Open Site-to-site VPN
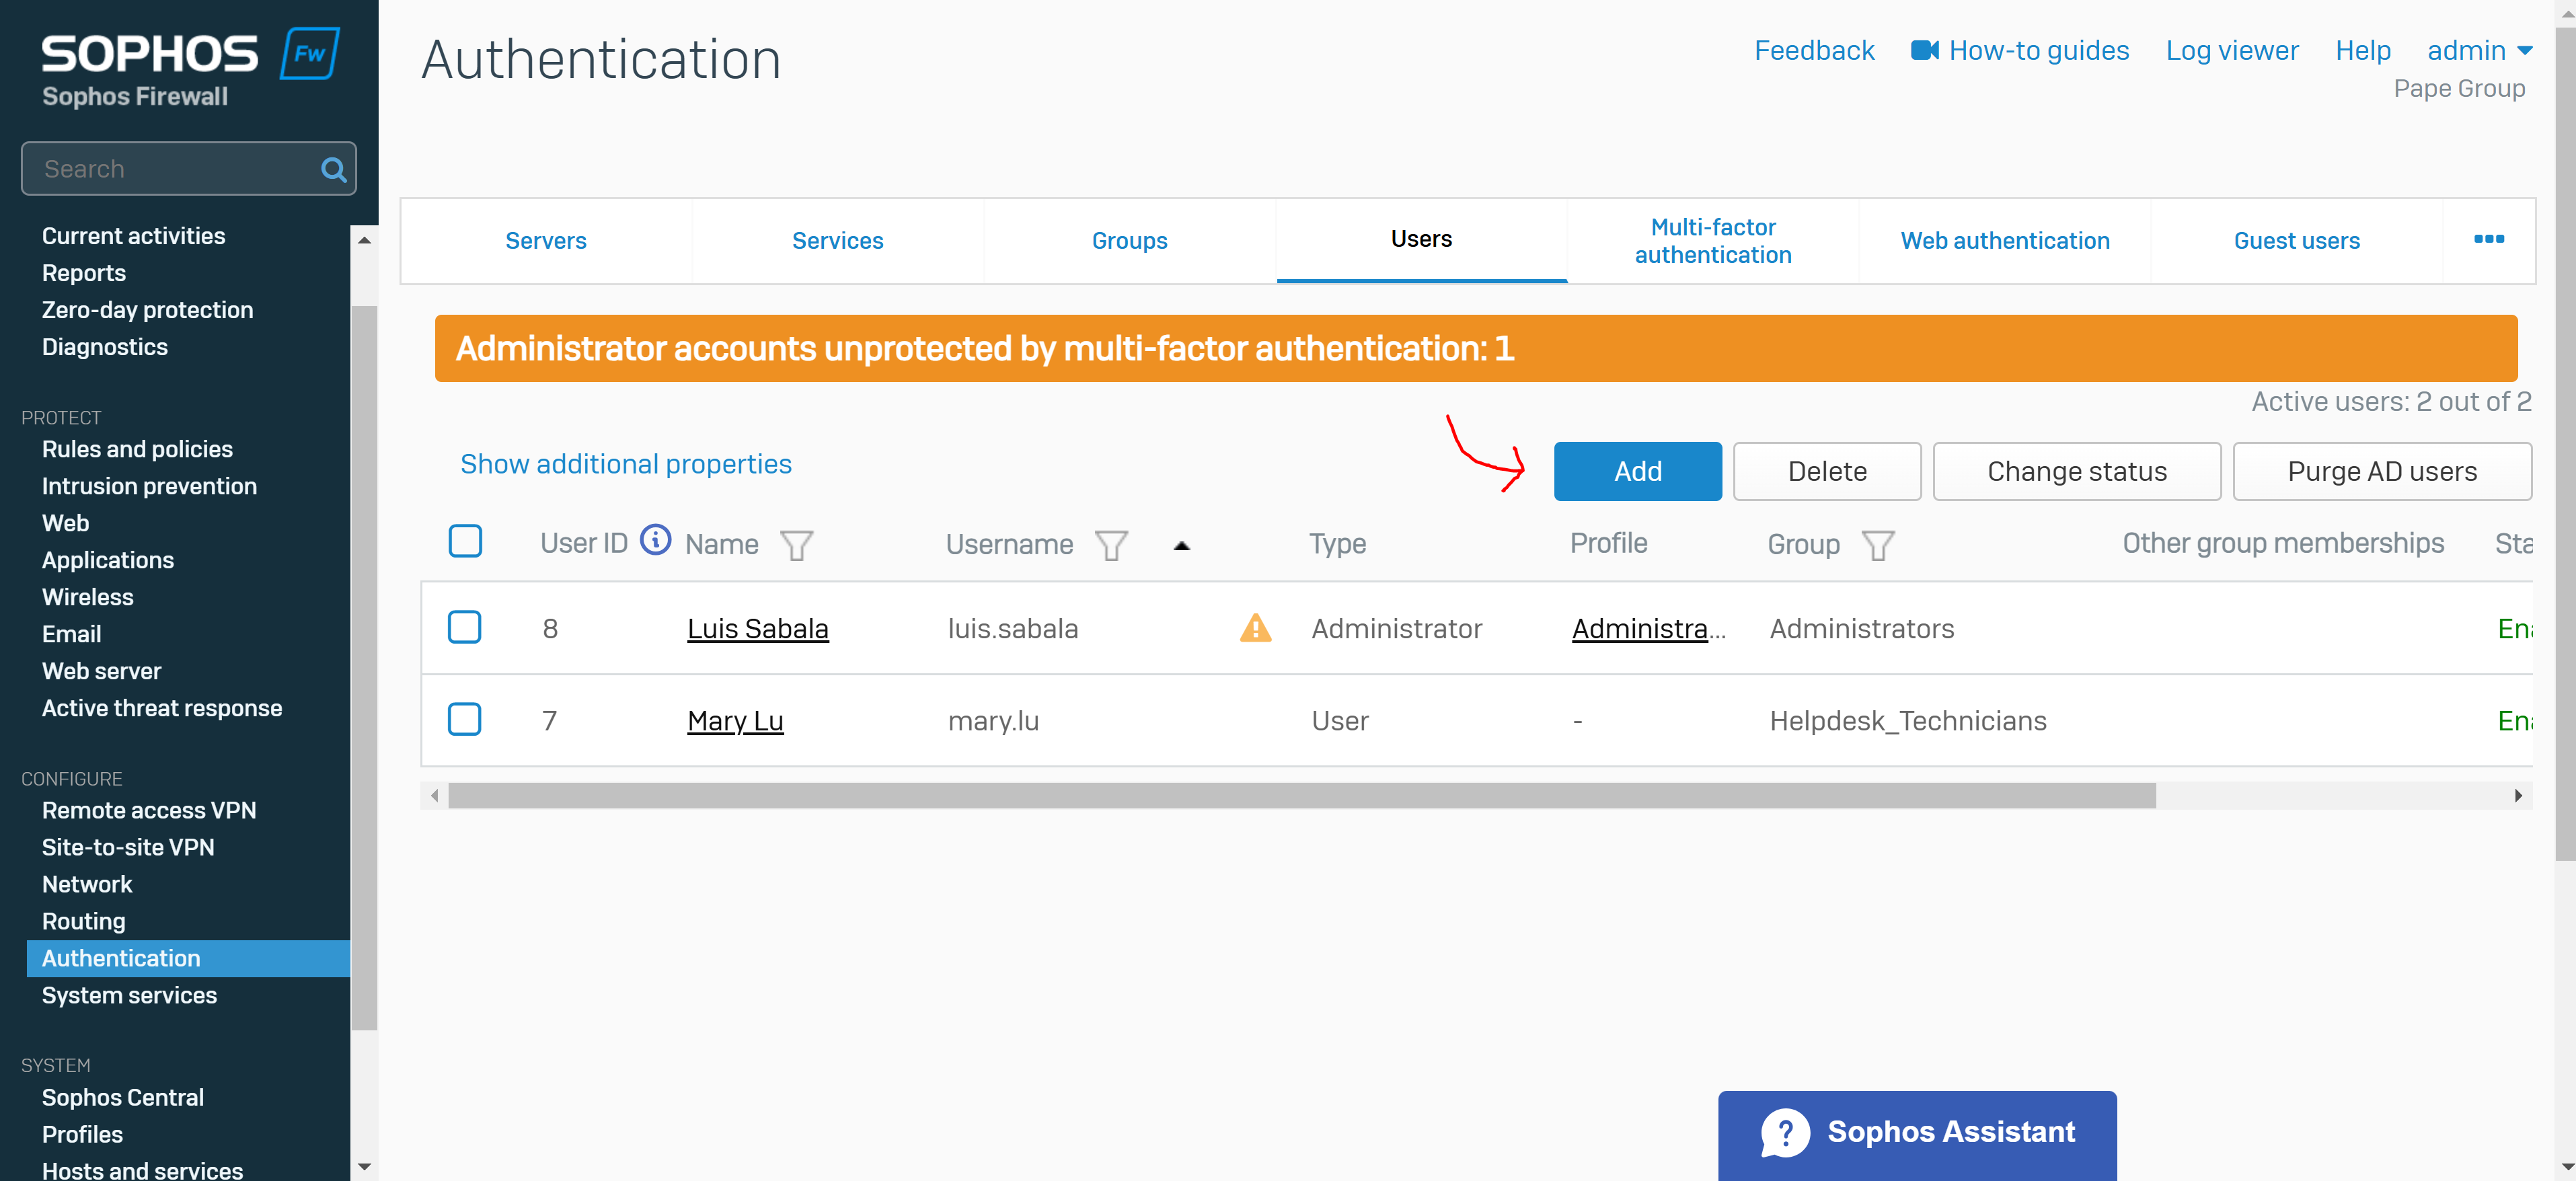This screenshot has width=2576, height=1181. point(128,847)
